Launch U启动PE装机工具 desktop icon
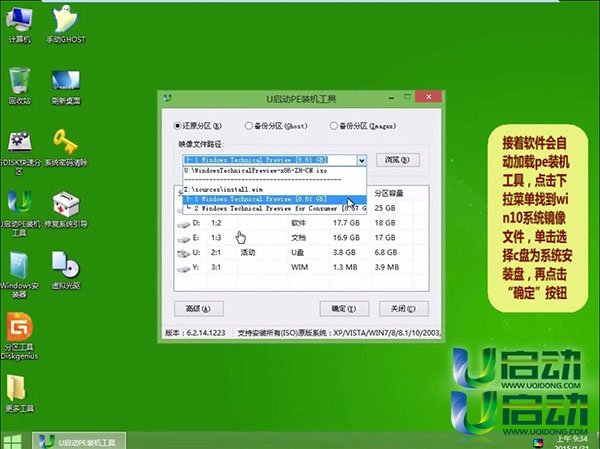 click(19, 214)
